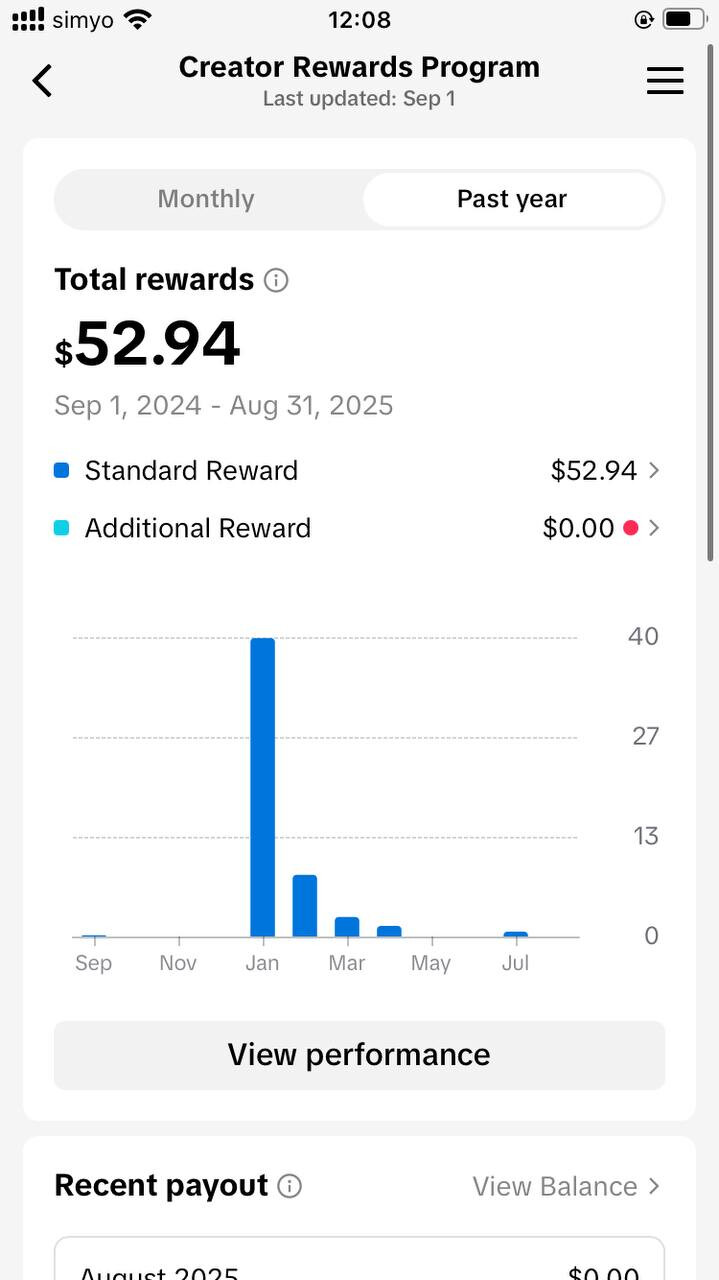Screen dimensions: 719x1280
Task: Switch to the Monthly tab
Action: pyautogui.click(x=206, y=199)
